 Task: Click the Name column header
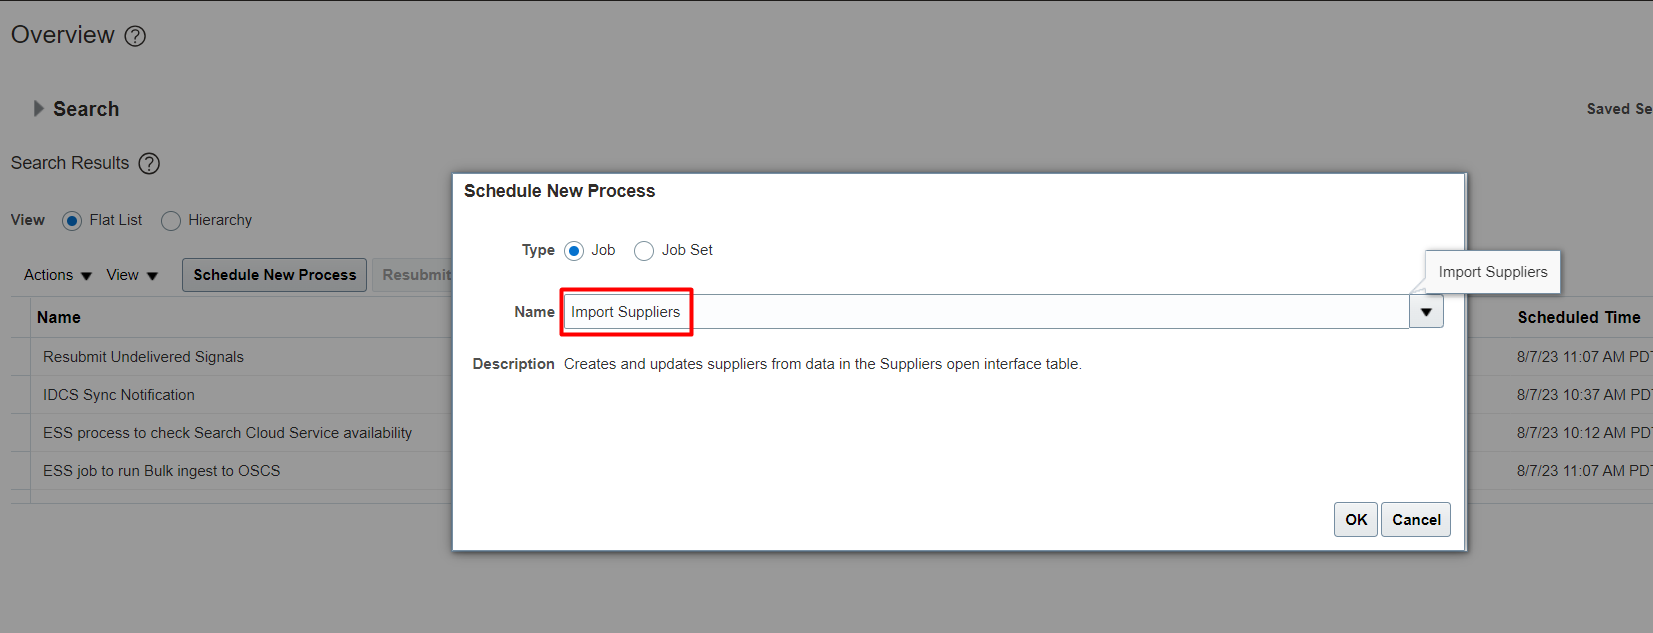(x=58, y=317)
